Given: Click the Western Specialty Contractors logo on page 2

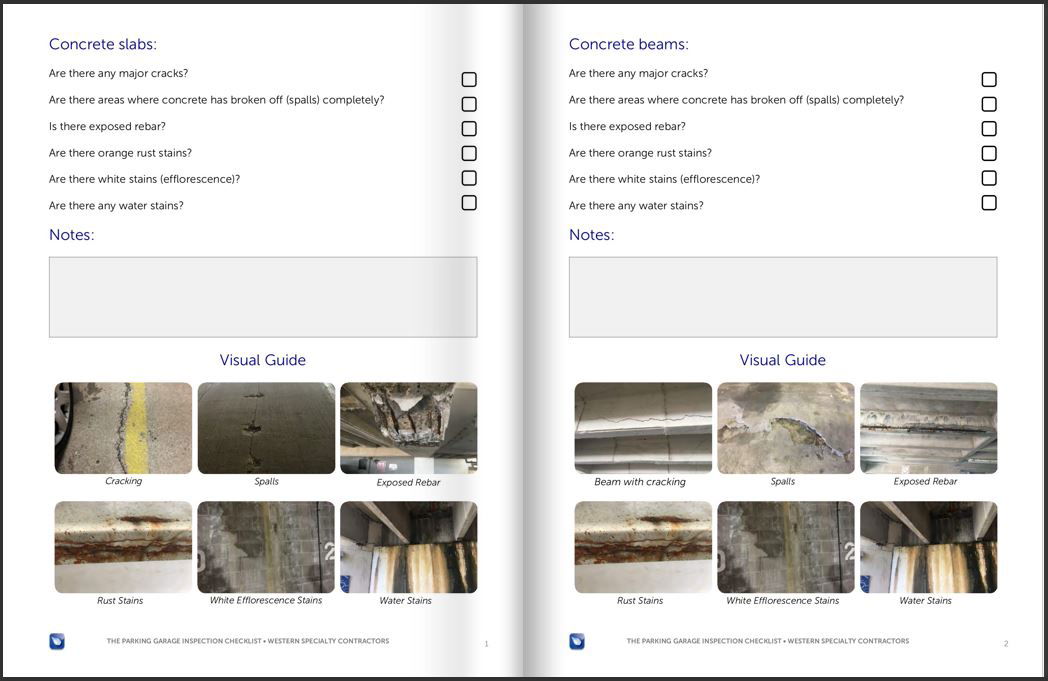Looking at the screenshot, I should [x=578, y=641].
